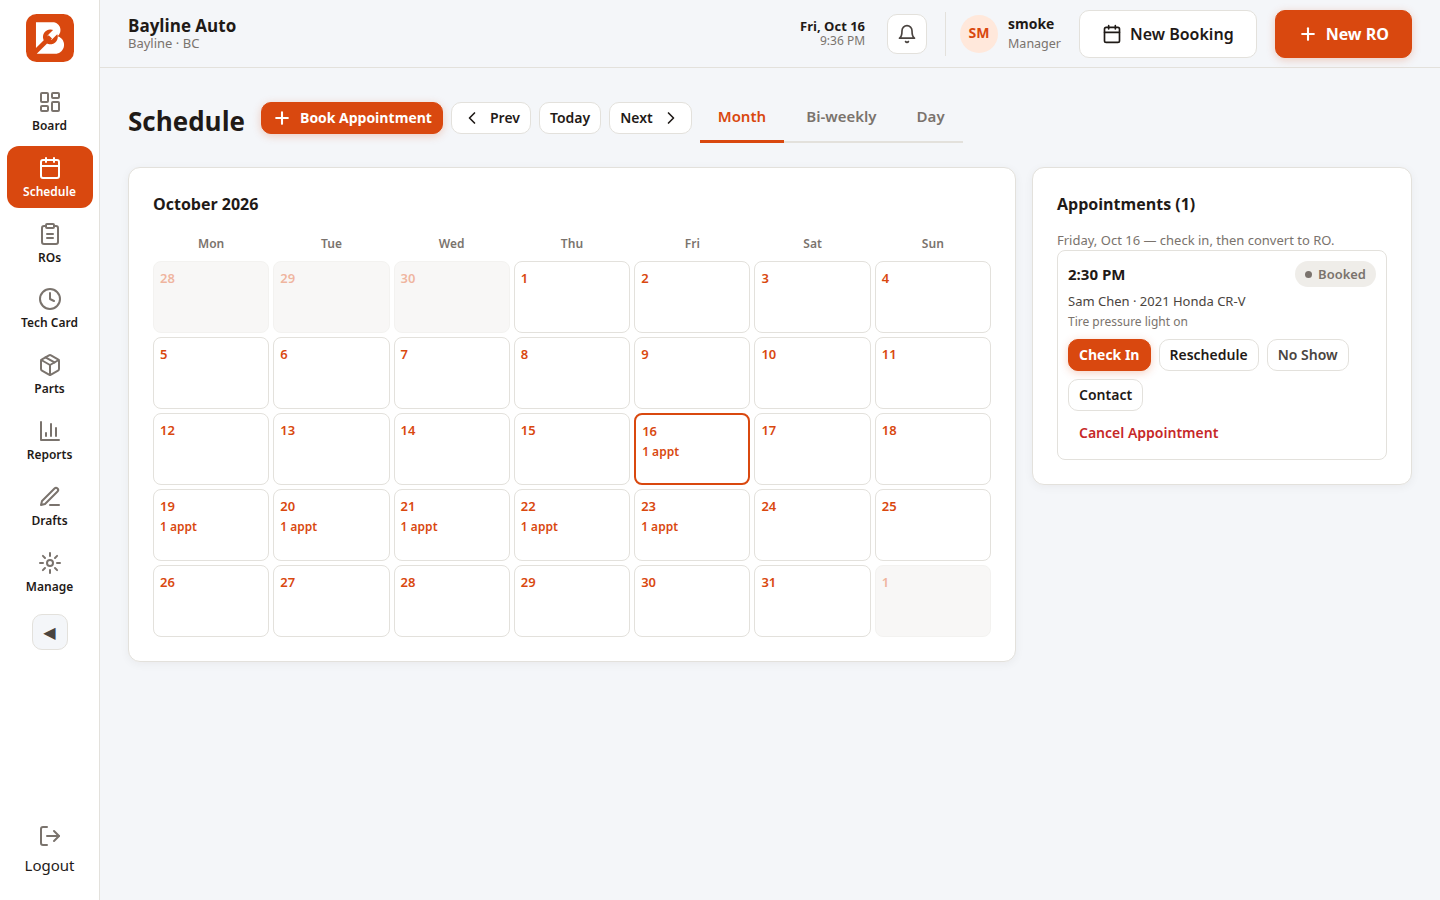Screen dimensions: 1440x900
Task: Open Tech Card from the sidebar
Action: (x=50, y=309)
